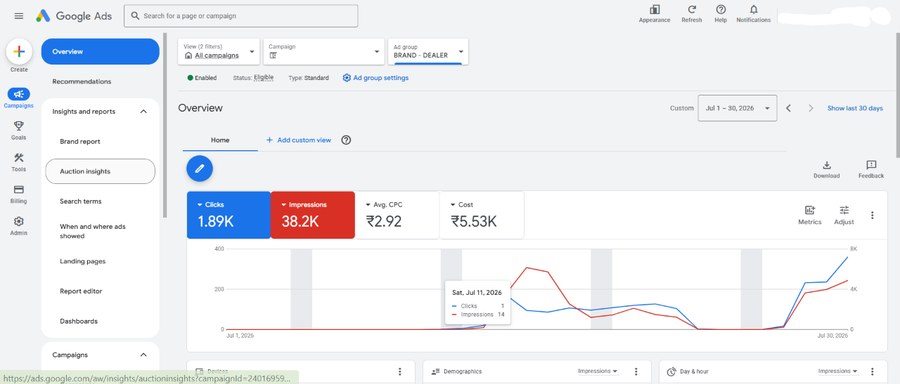Open the Ad group BRAND - DEALER dropdown
Image resolution: width=900 pixels, height=384 pixels.
tap(428, 52)
